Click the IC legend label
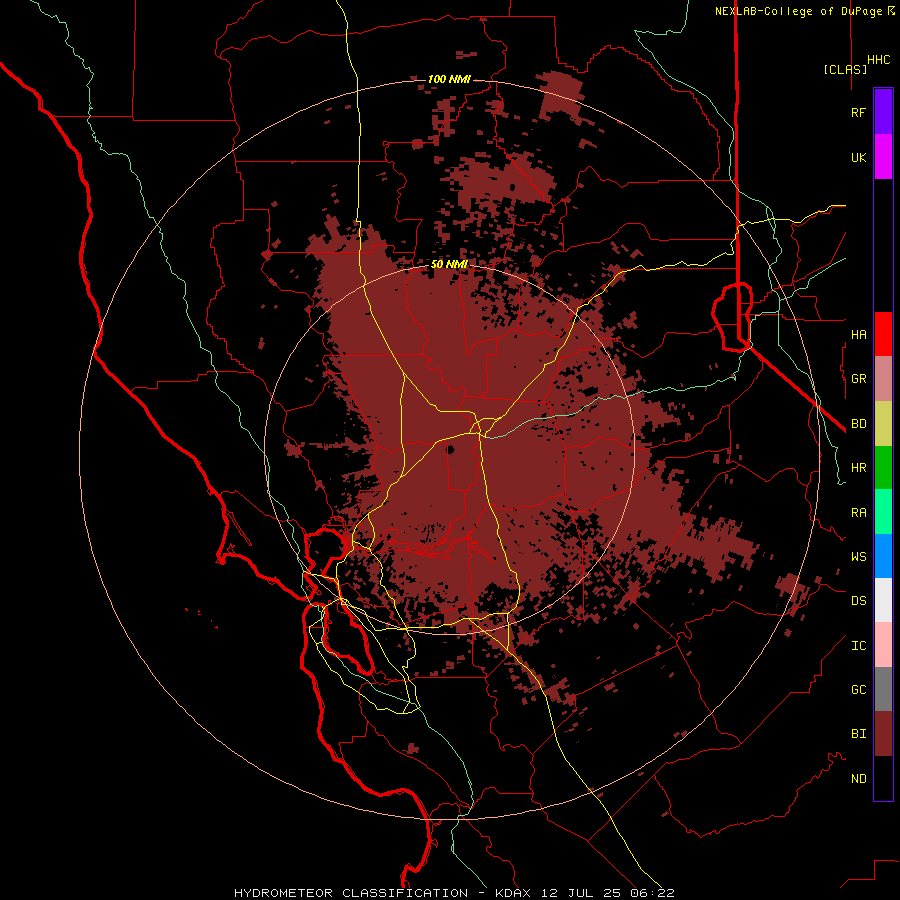The image size is (900, 900). coord(858,646)
